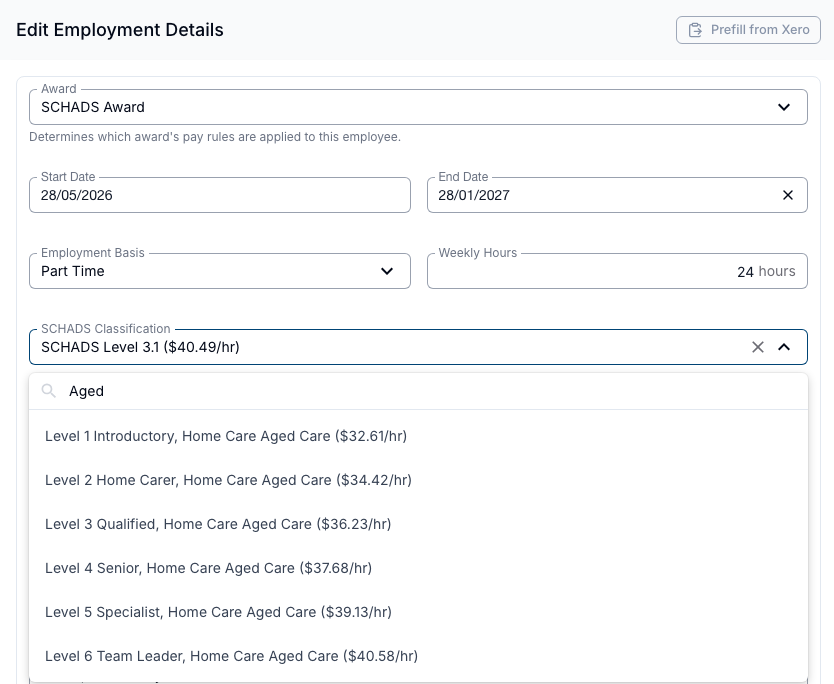
Task: Select Level 3 Qualified option
Action: pos(418,524)
